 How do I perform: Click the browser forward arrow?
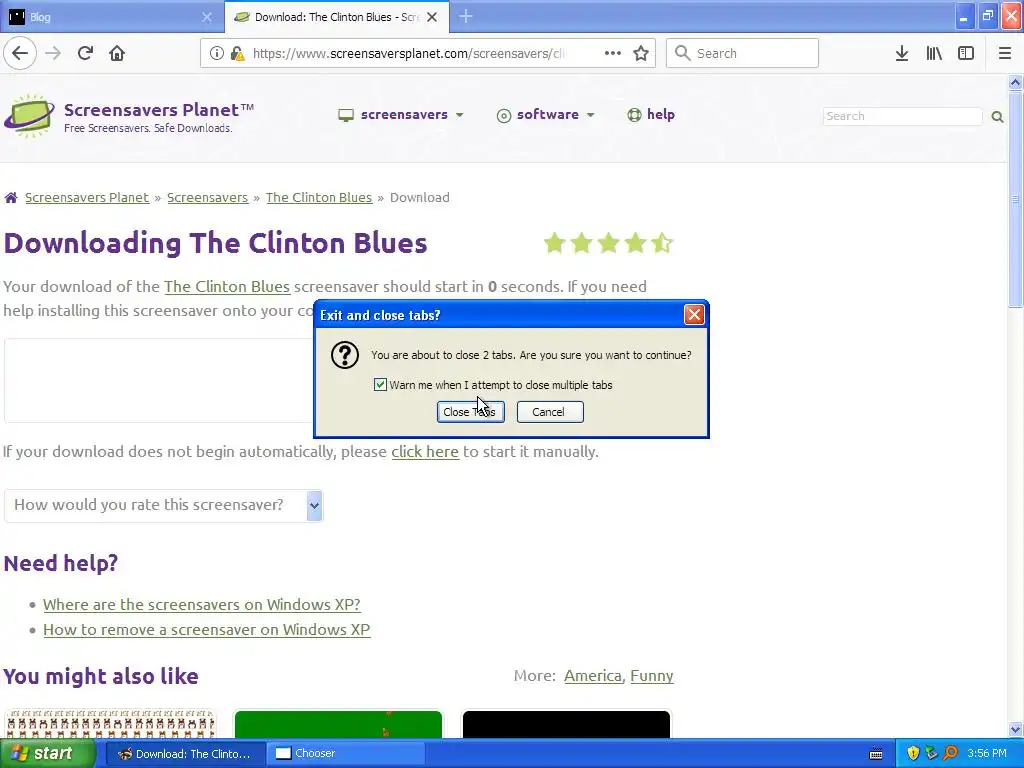(53, 53)
